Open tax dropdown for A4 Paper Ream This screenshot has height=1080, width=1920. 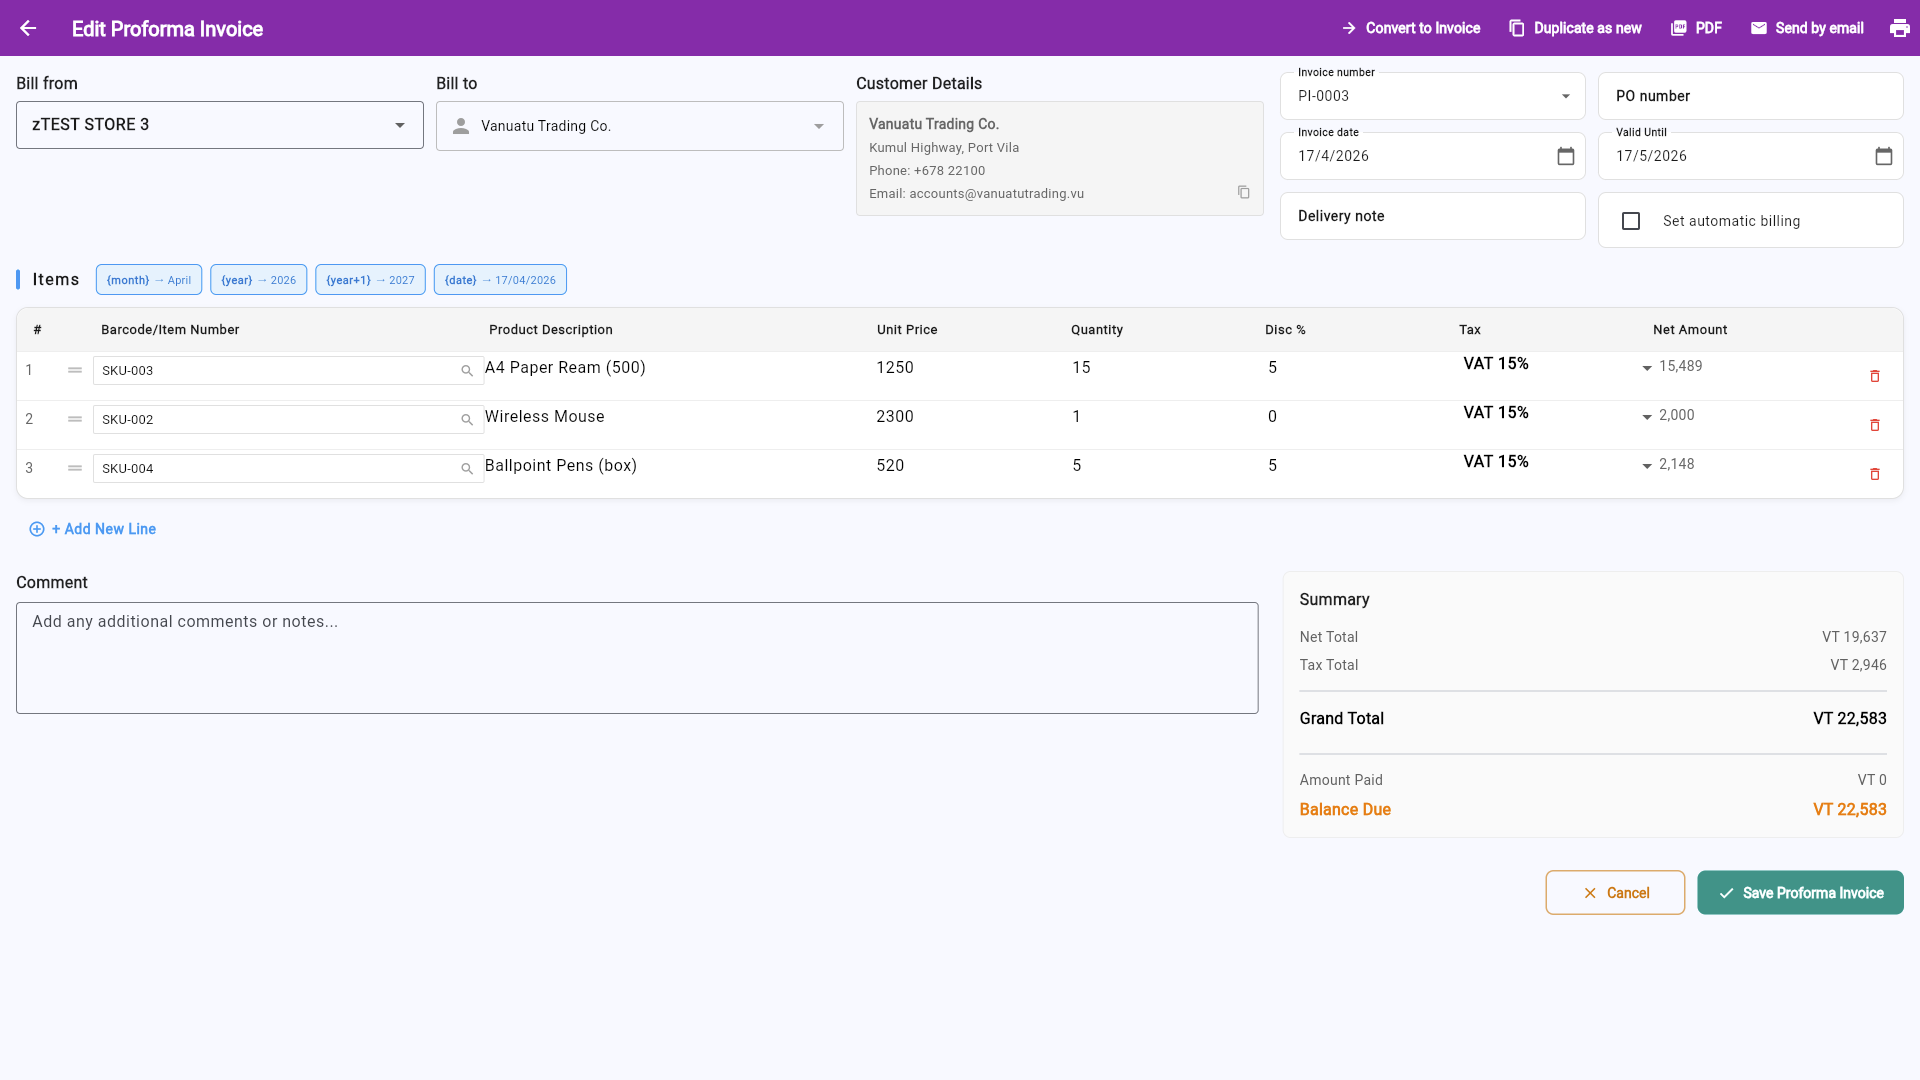coord(1647,368)
